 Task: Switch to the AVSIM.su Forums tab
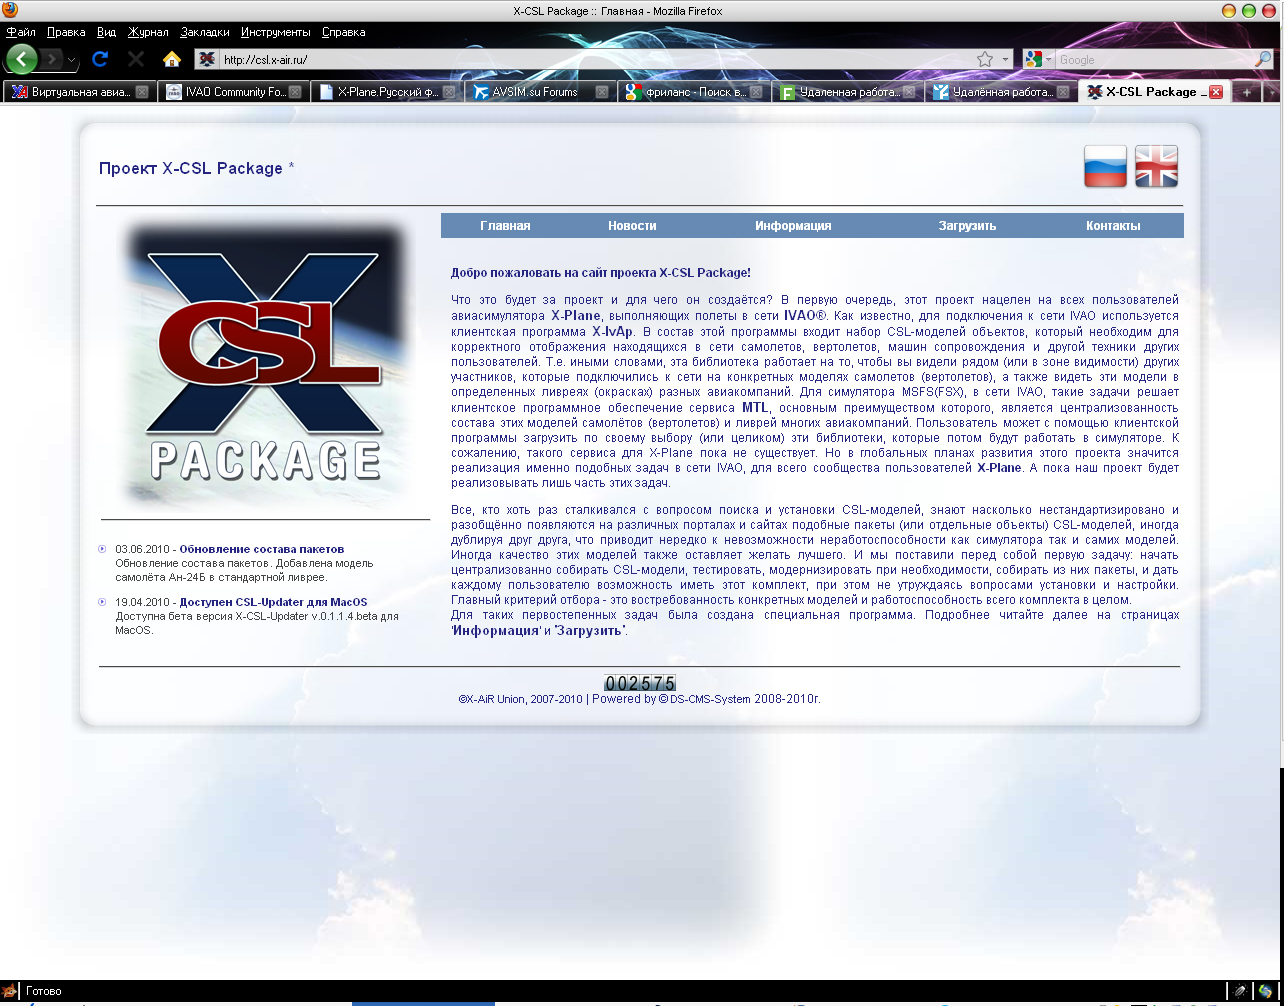540,92
